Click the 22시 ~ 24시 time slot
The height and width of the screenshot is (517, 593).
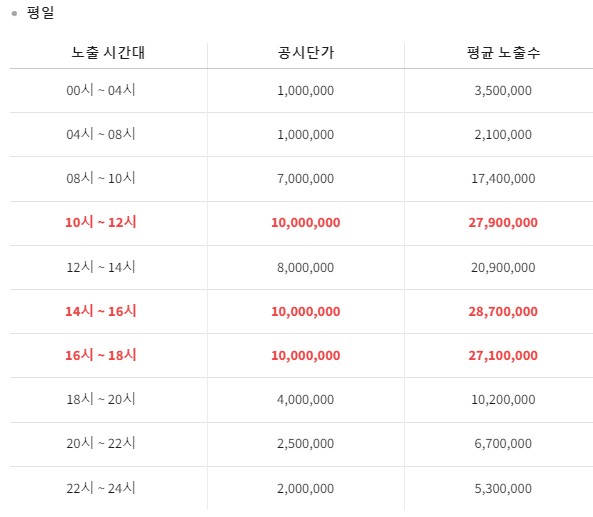pyautogui.click(x=101, y=488)
